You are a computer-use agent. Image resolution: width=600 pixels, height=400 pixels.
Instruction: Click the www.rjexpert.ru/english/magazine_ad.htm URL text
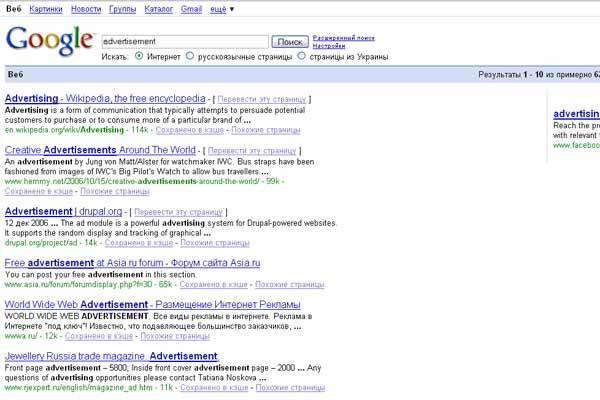(x=78, y=388)
